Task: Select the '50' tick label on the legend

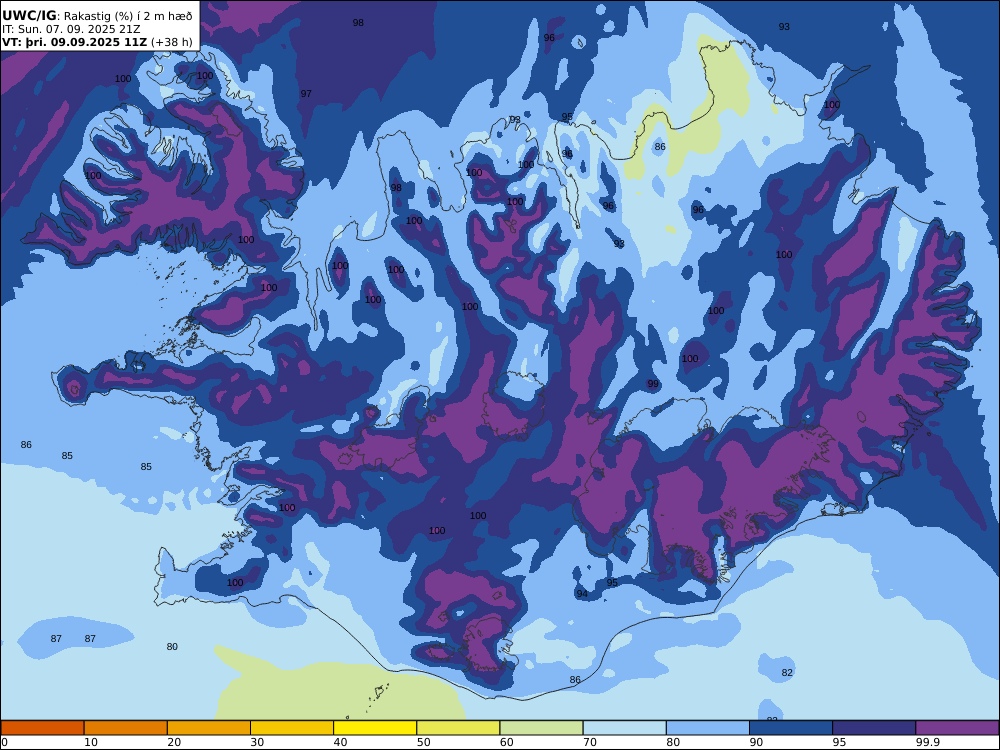Action: (x=423, y=742)
